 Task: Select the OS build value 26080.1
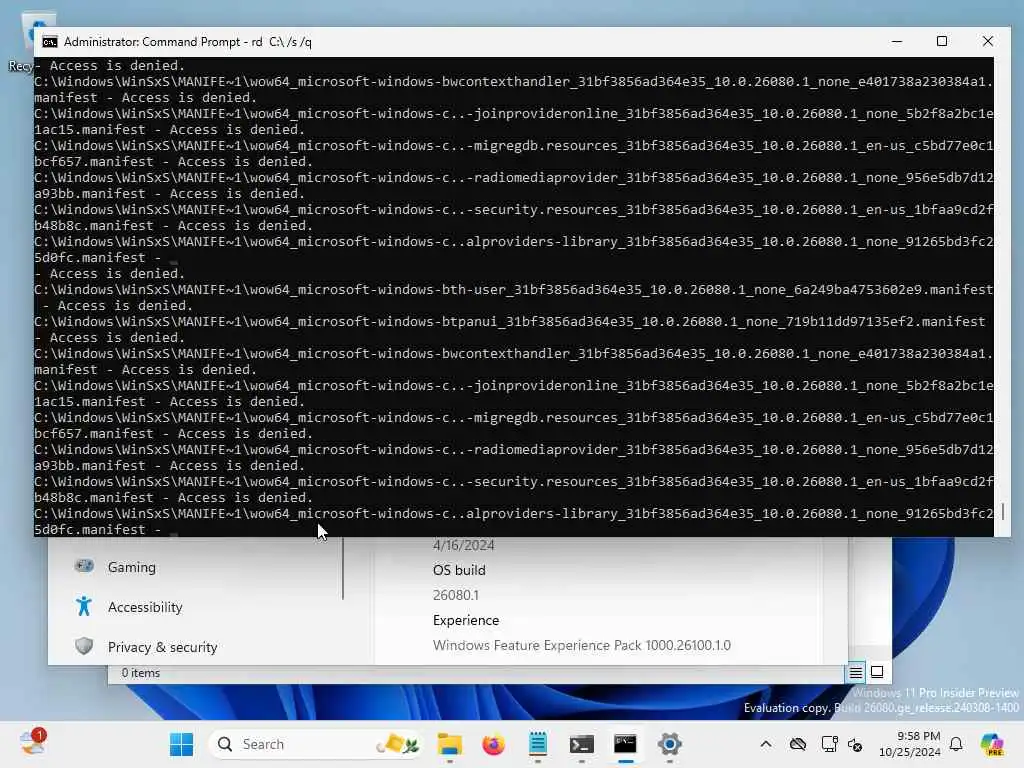coord(455,595)
